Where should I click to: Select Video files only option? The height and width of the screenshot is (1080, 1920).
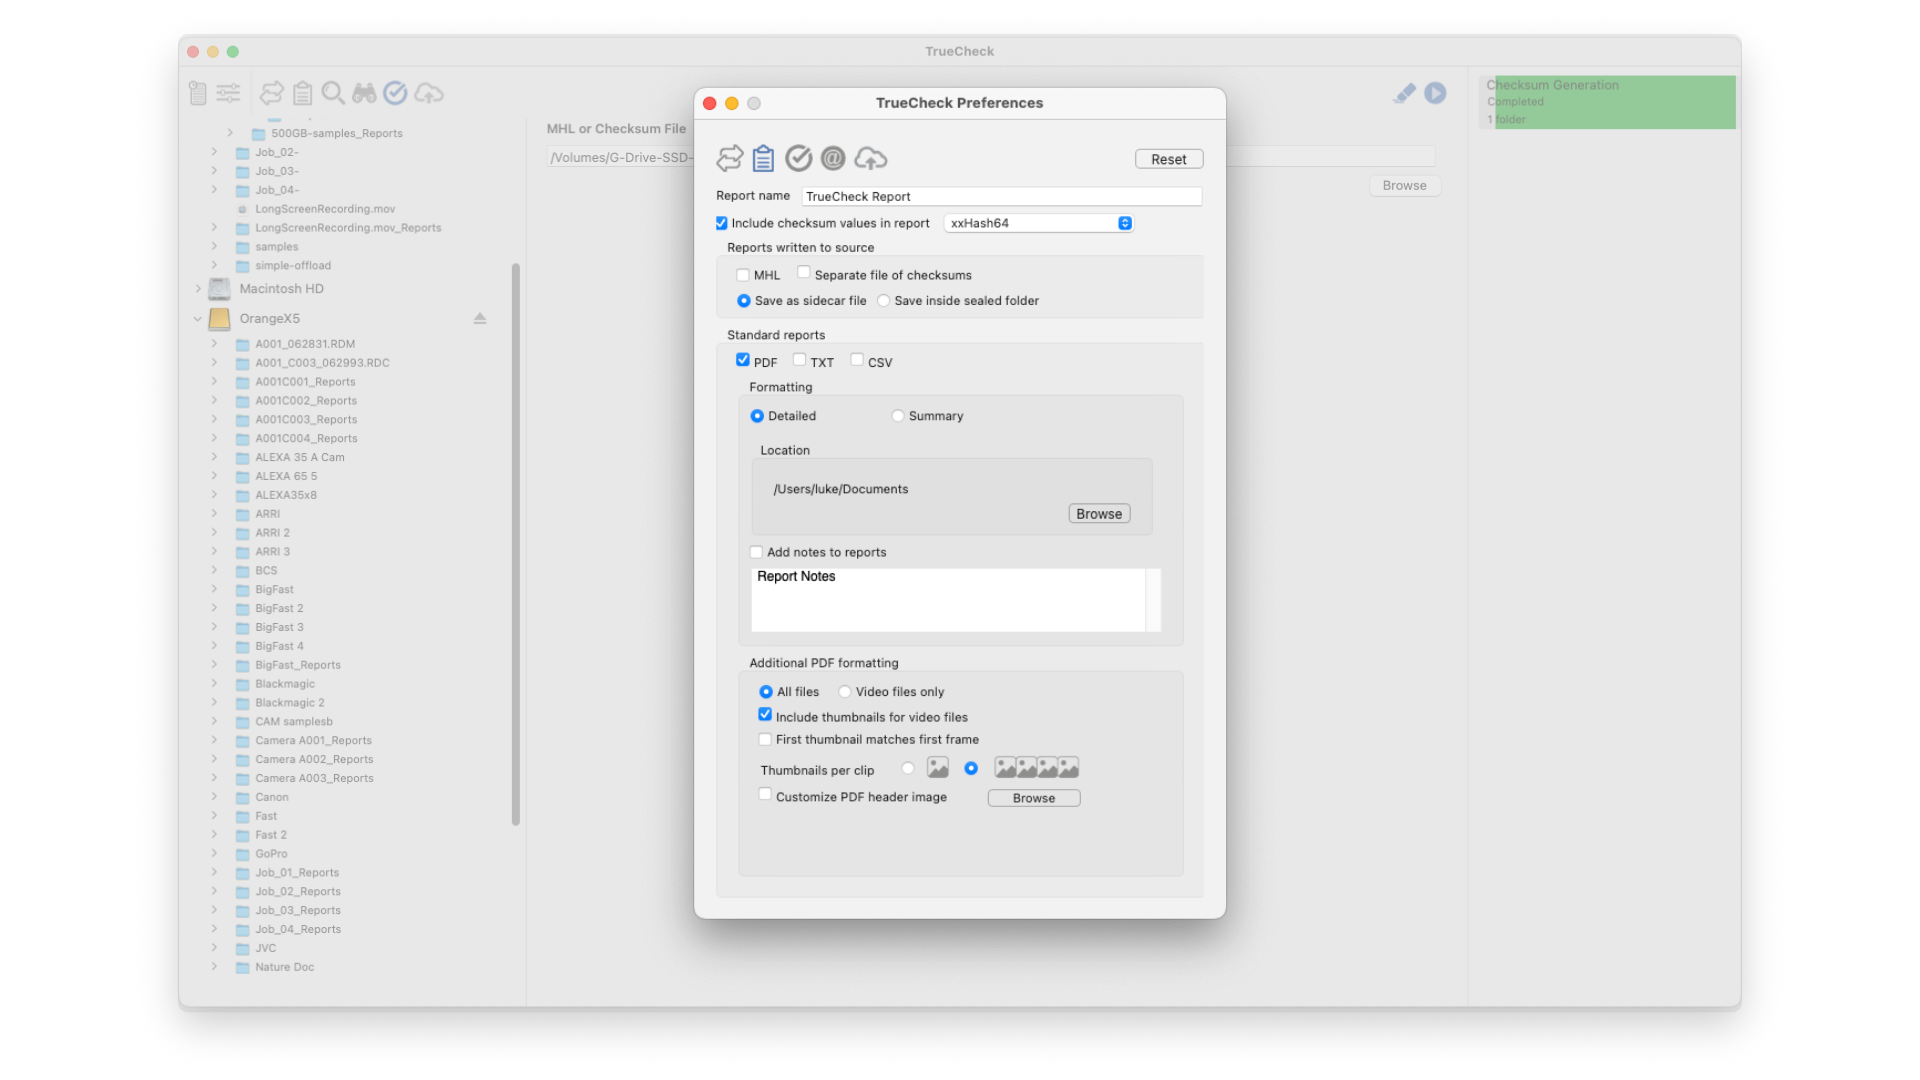(845, 692)
